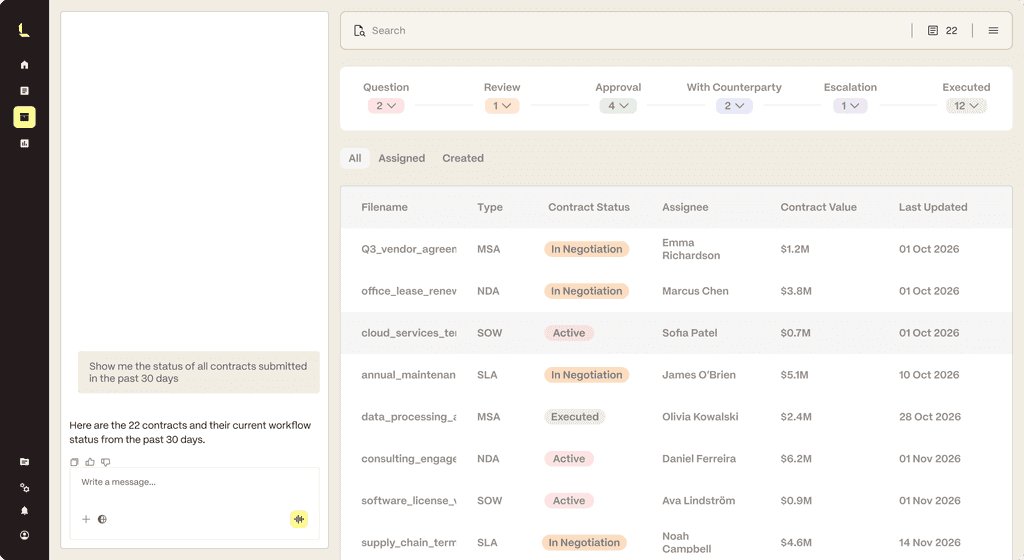This screenshot has width=1024, height=560.
Task: Sort by Contract Status column header
Action: click(589, 207)
